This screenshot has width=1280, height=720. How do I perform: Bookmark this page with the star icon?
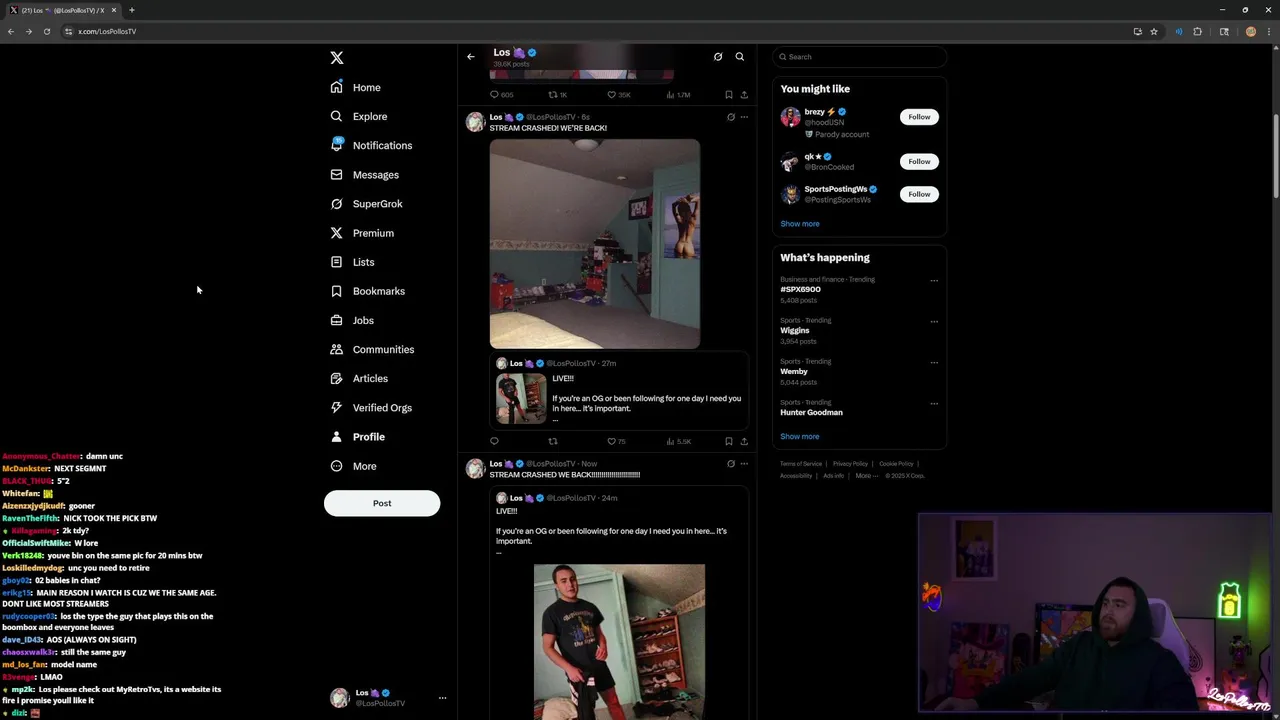point(1154,31)
